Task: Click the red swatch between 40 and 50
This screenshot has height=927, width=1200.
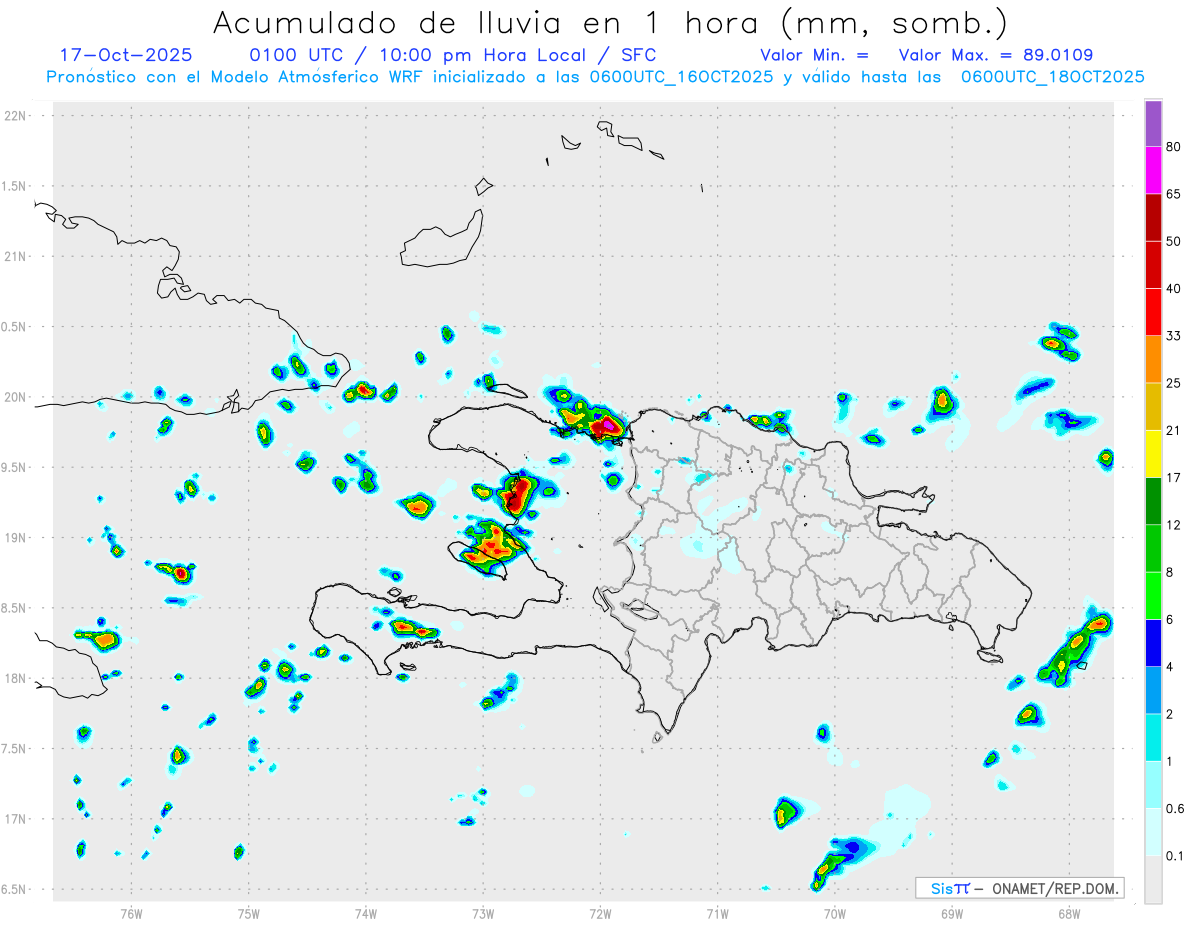Action: (1153, 265)
